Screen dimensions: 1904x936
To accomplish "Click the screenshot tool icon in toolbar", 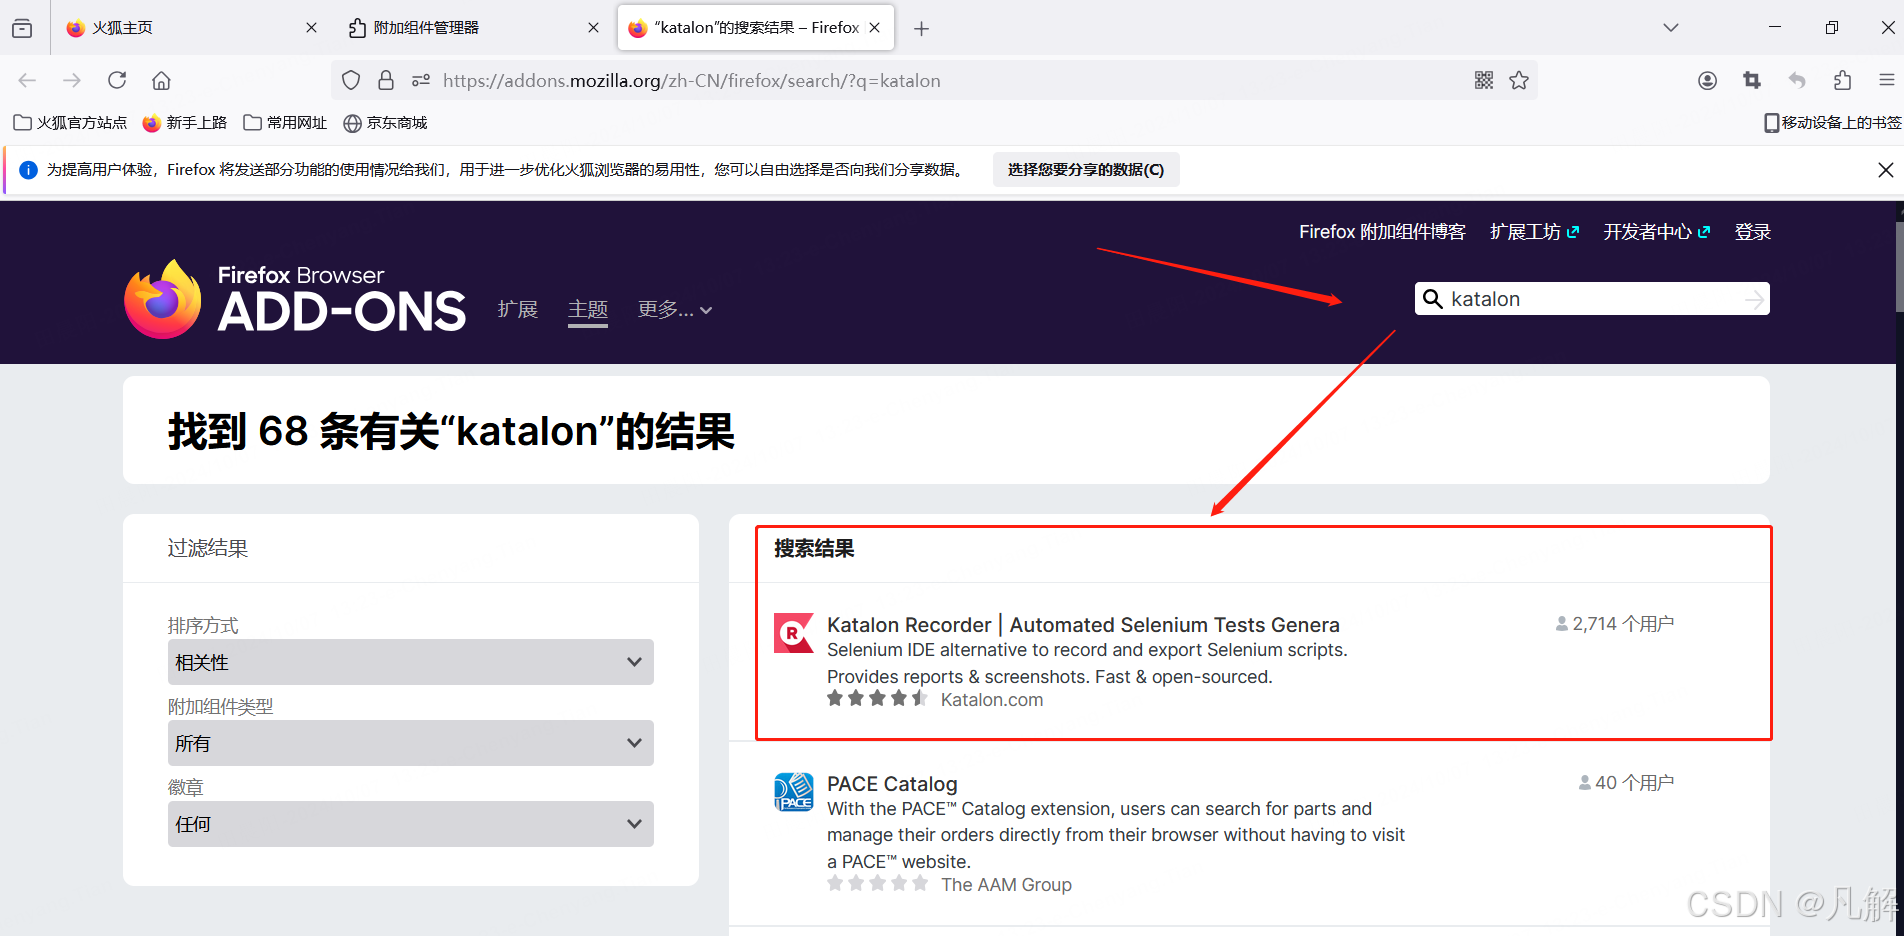I will click(x=1751, y=80).
